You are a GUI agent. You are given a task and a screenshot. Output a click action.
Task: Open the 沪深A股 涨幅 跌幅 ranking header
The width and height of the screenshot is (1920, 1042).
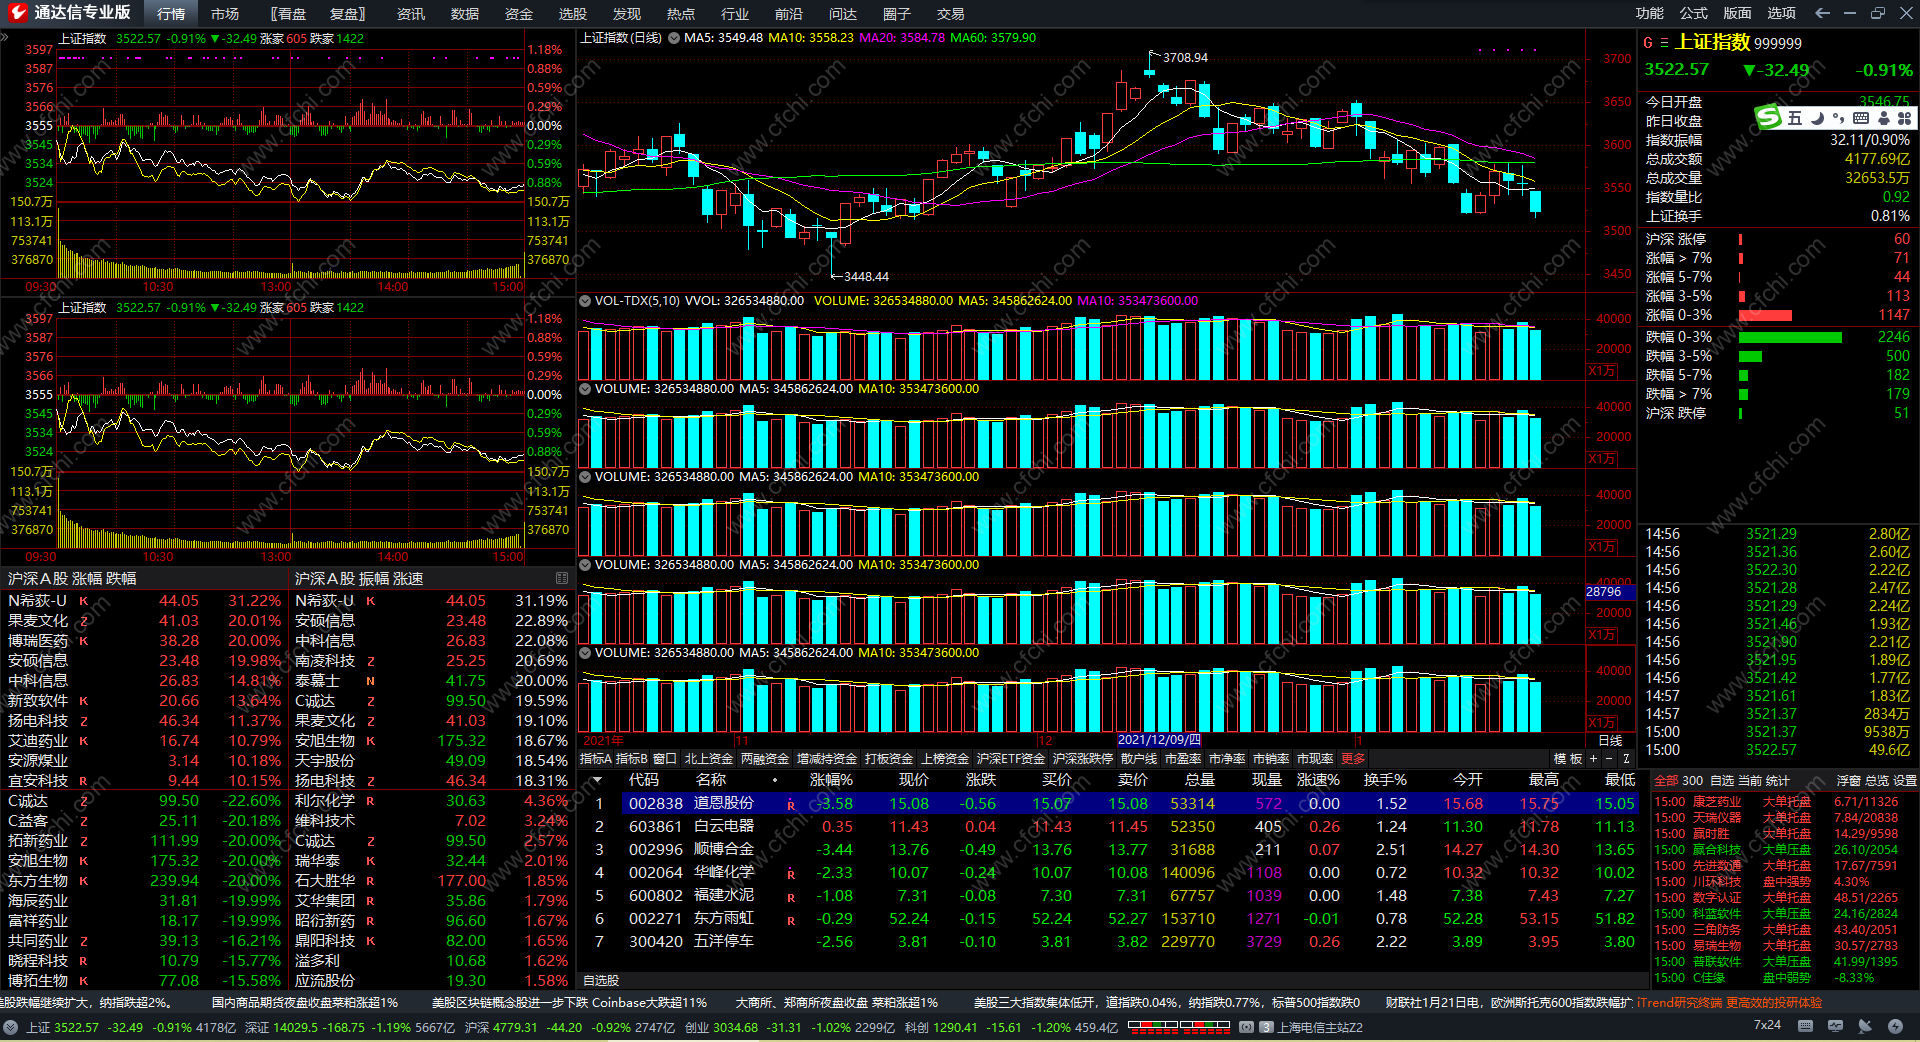72,579
